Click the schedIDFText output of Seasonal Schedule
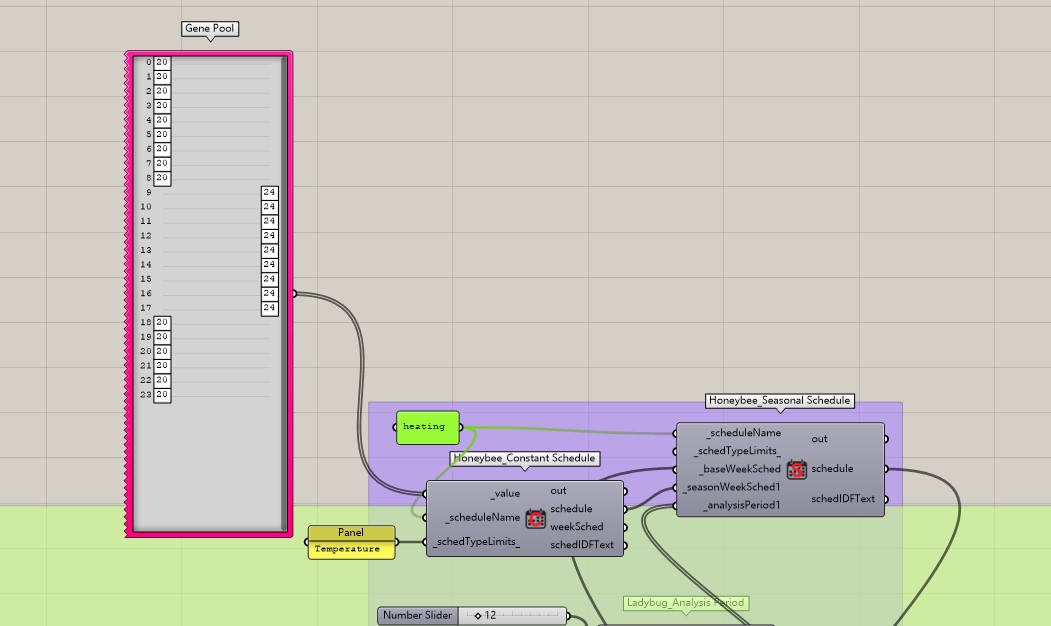This screenshot has width=1051, height=626. point(843,499)
